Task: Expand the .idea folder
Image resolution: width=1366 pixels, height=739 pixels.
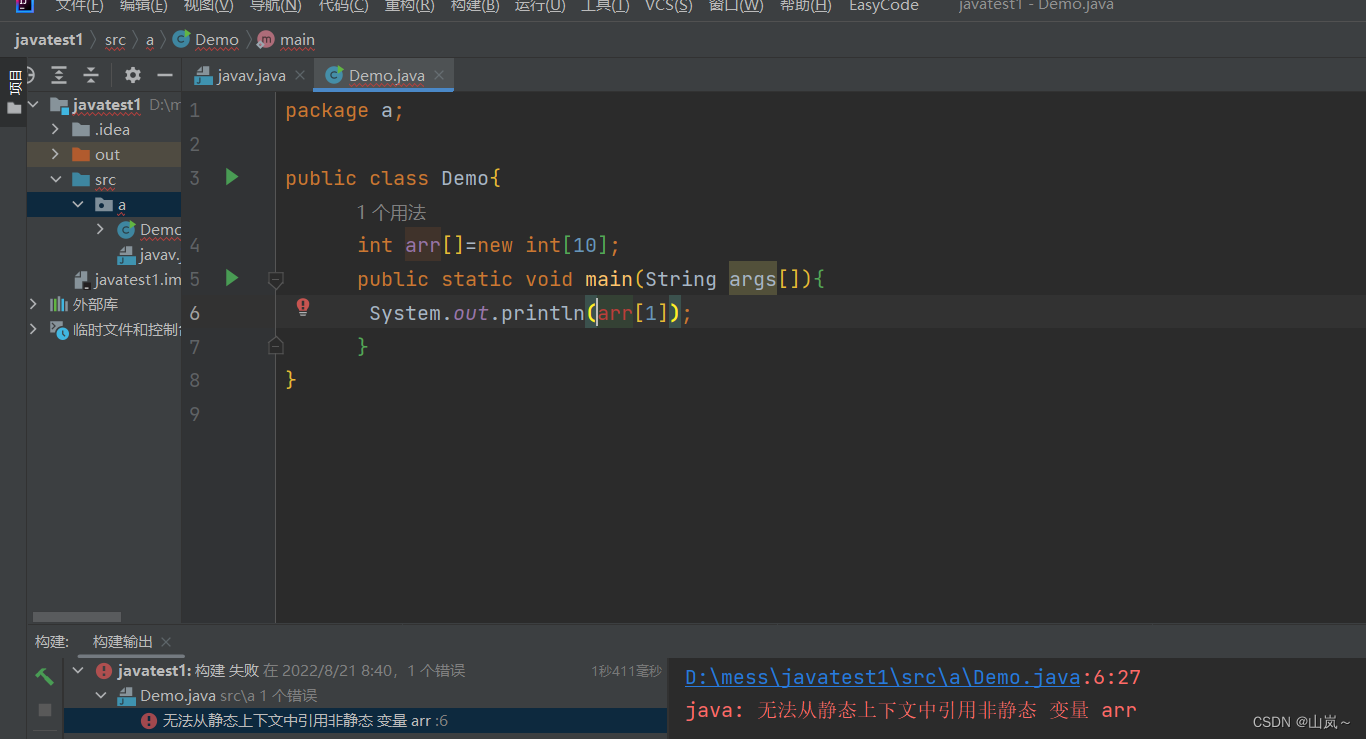Action: (x=56, y=129)
